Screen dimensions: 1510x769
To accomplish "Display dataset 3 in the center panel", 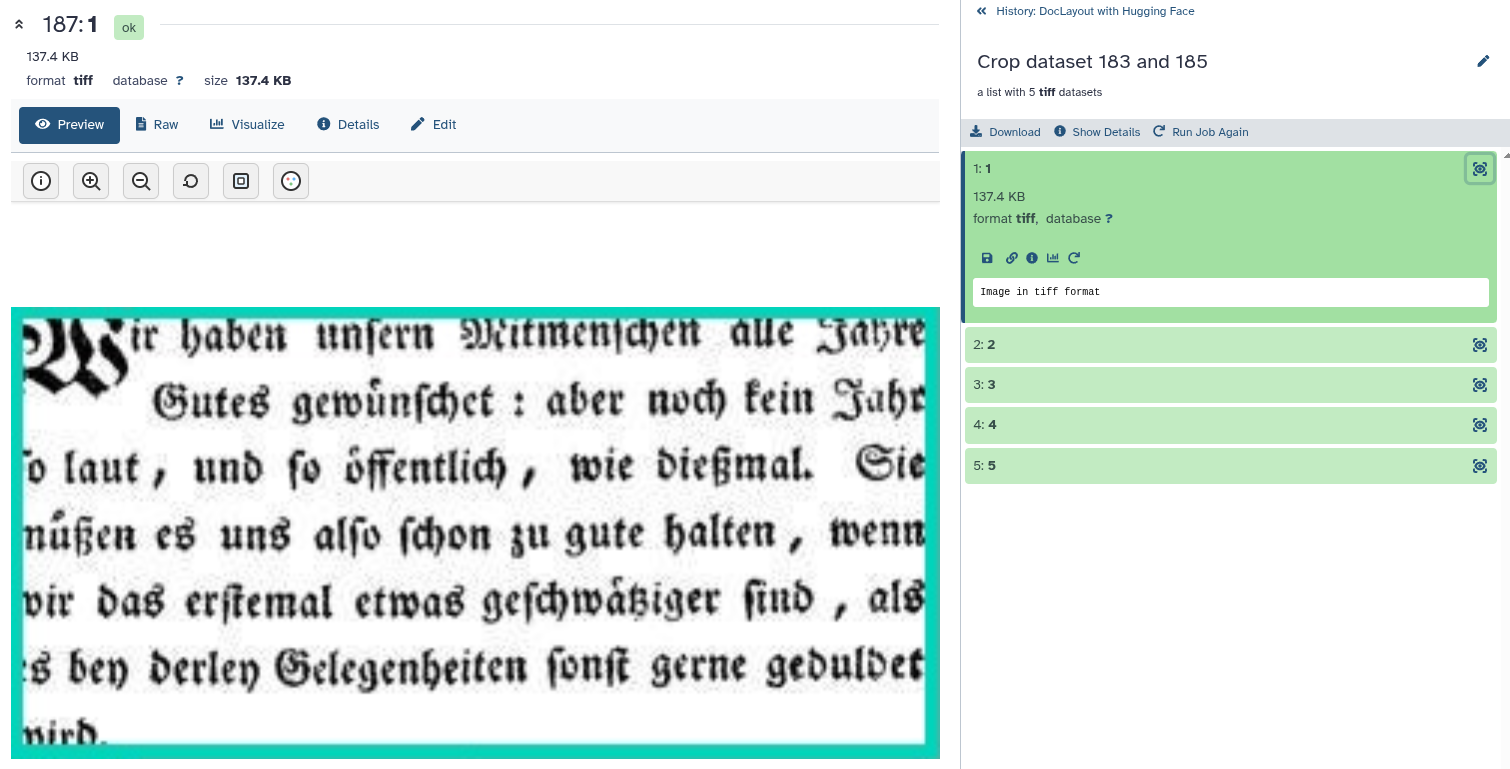I will click(x=1479, y=384).
